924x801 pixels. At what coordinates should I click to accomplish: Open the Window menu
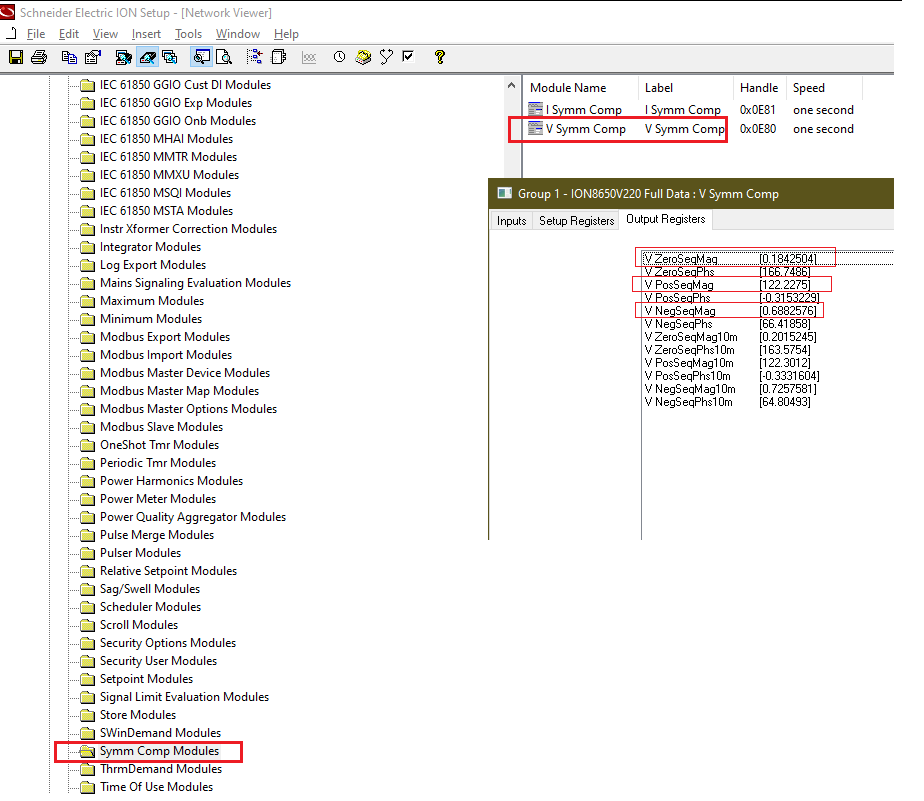[x=238, y=34]
